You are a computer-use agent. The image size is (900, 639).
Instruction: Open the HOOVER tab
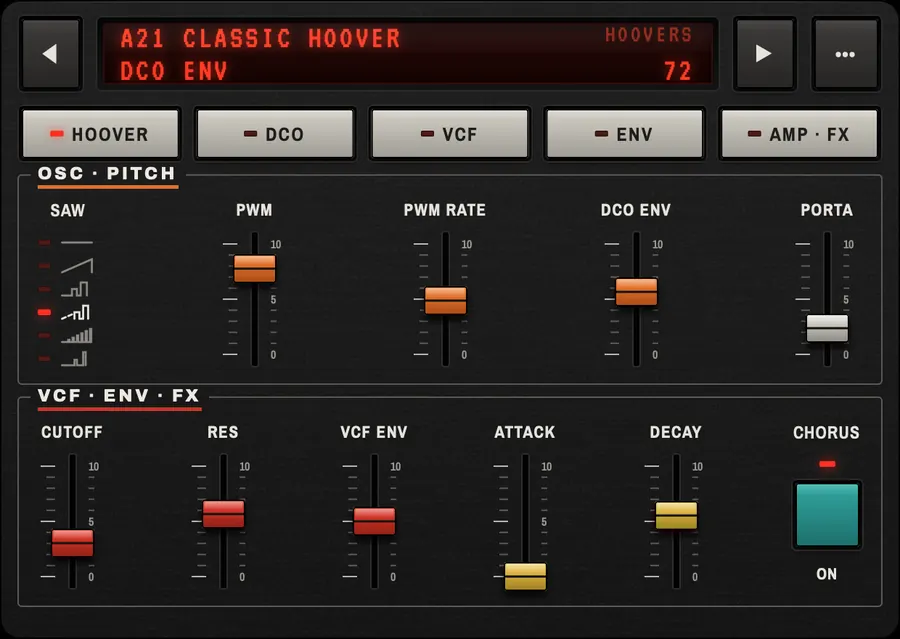point(101,134)
